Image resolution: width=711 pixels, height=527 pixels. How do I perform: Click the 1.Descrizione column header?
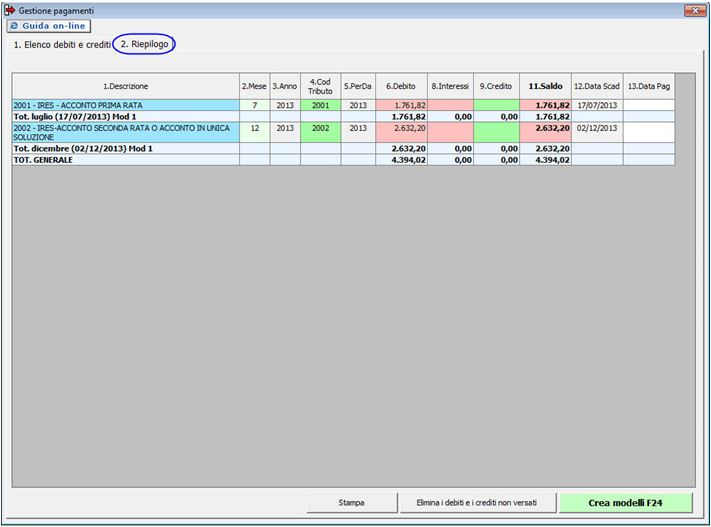point(126,86)
